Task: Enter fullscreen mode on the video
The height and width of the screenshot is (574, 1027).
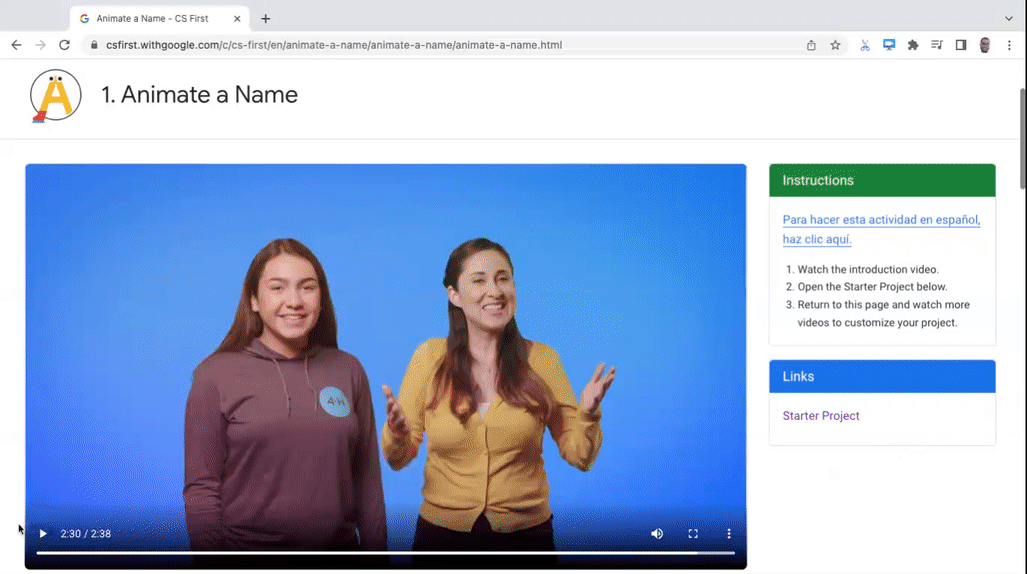Action: [693, 534]
